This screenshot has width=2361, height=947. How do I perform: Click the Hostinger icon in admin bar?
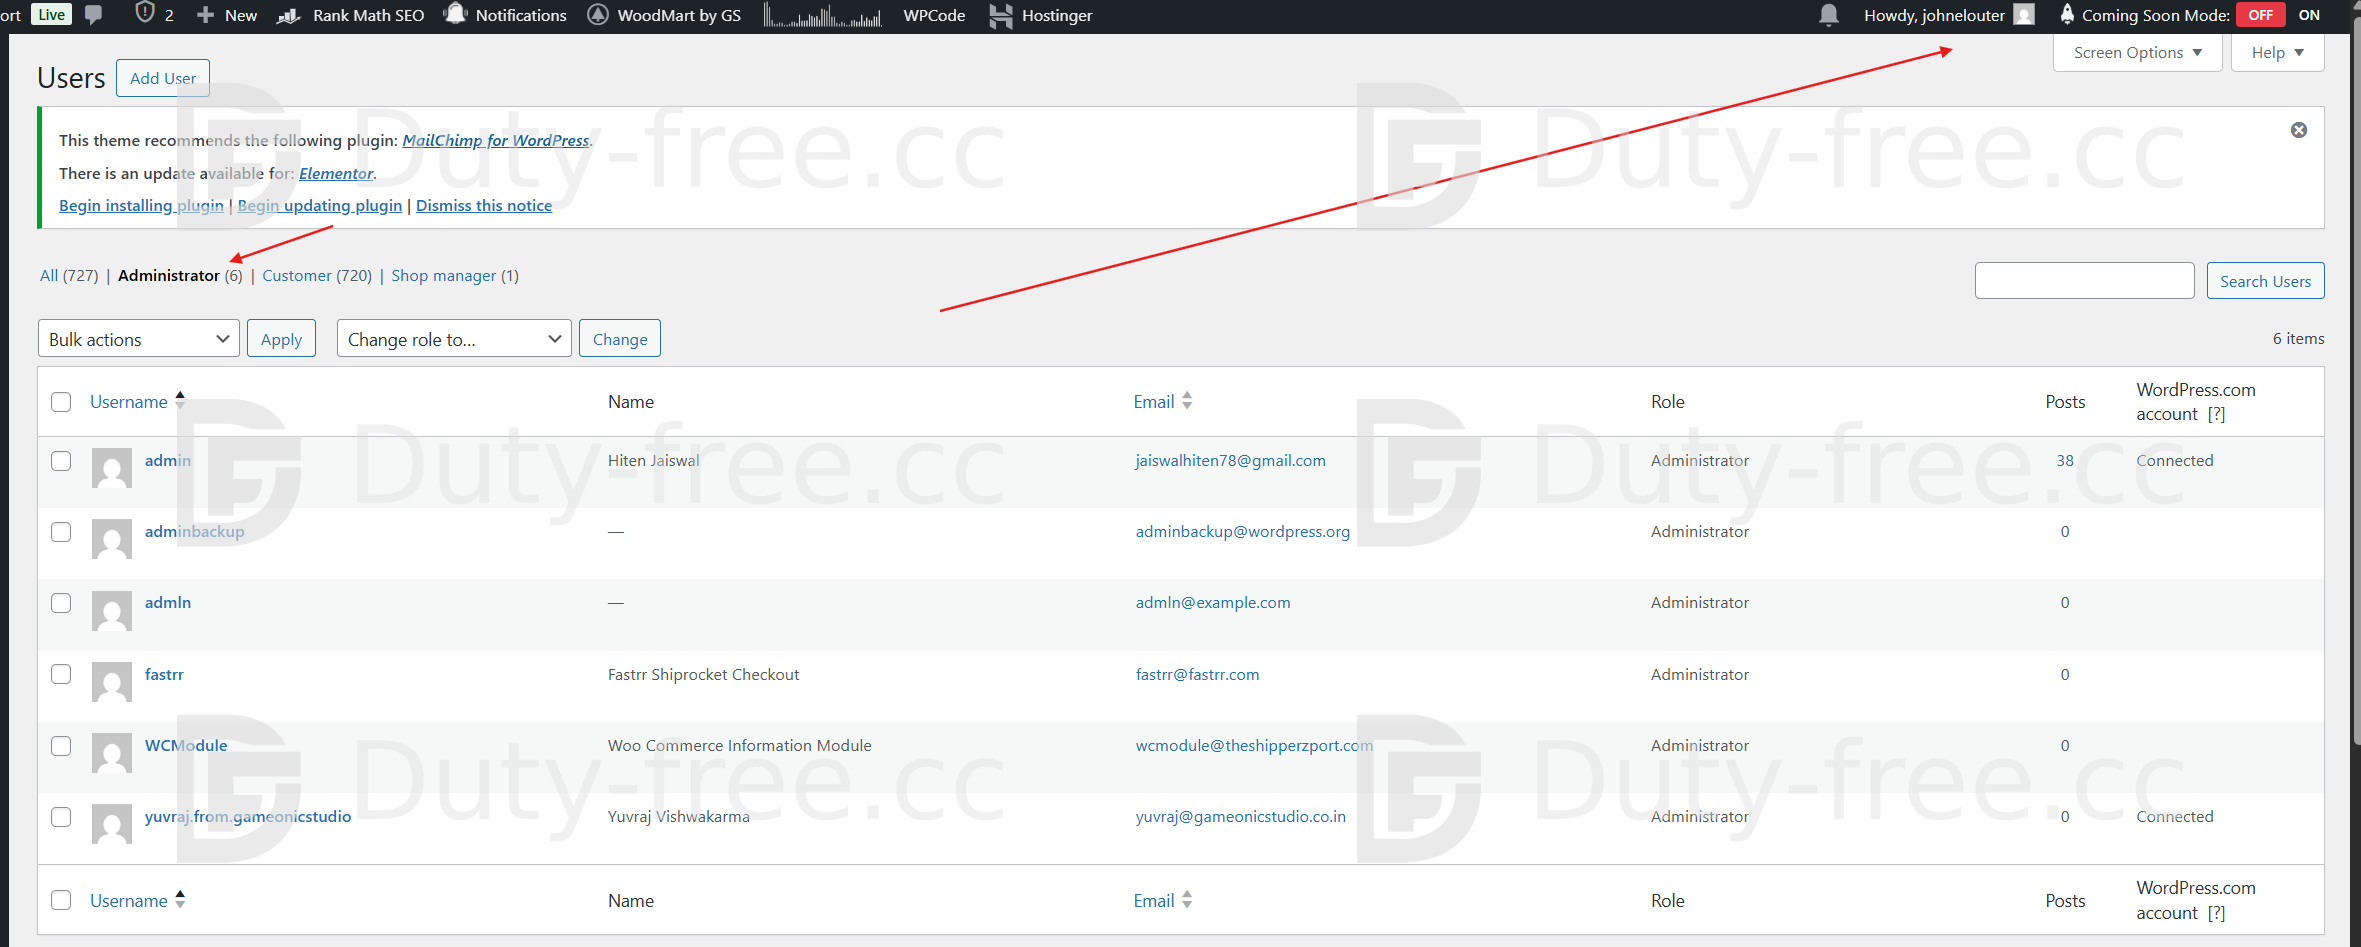(1000, 15)
